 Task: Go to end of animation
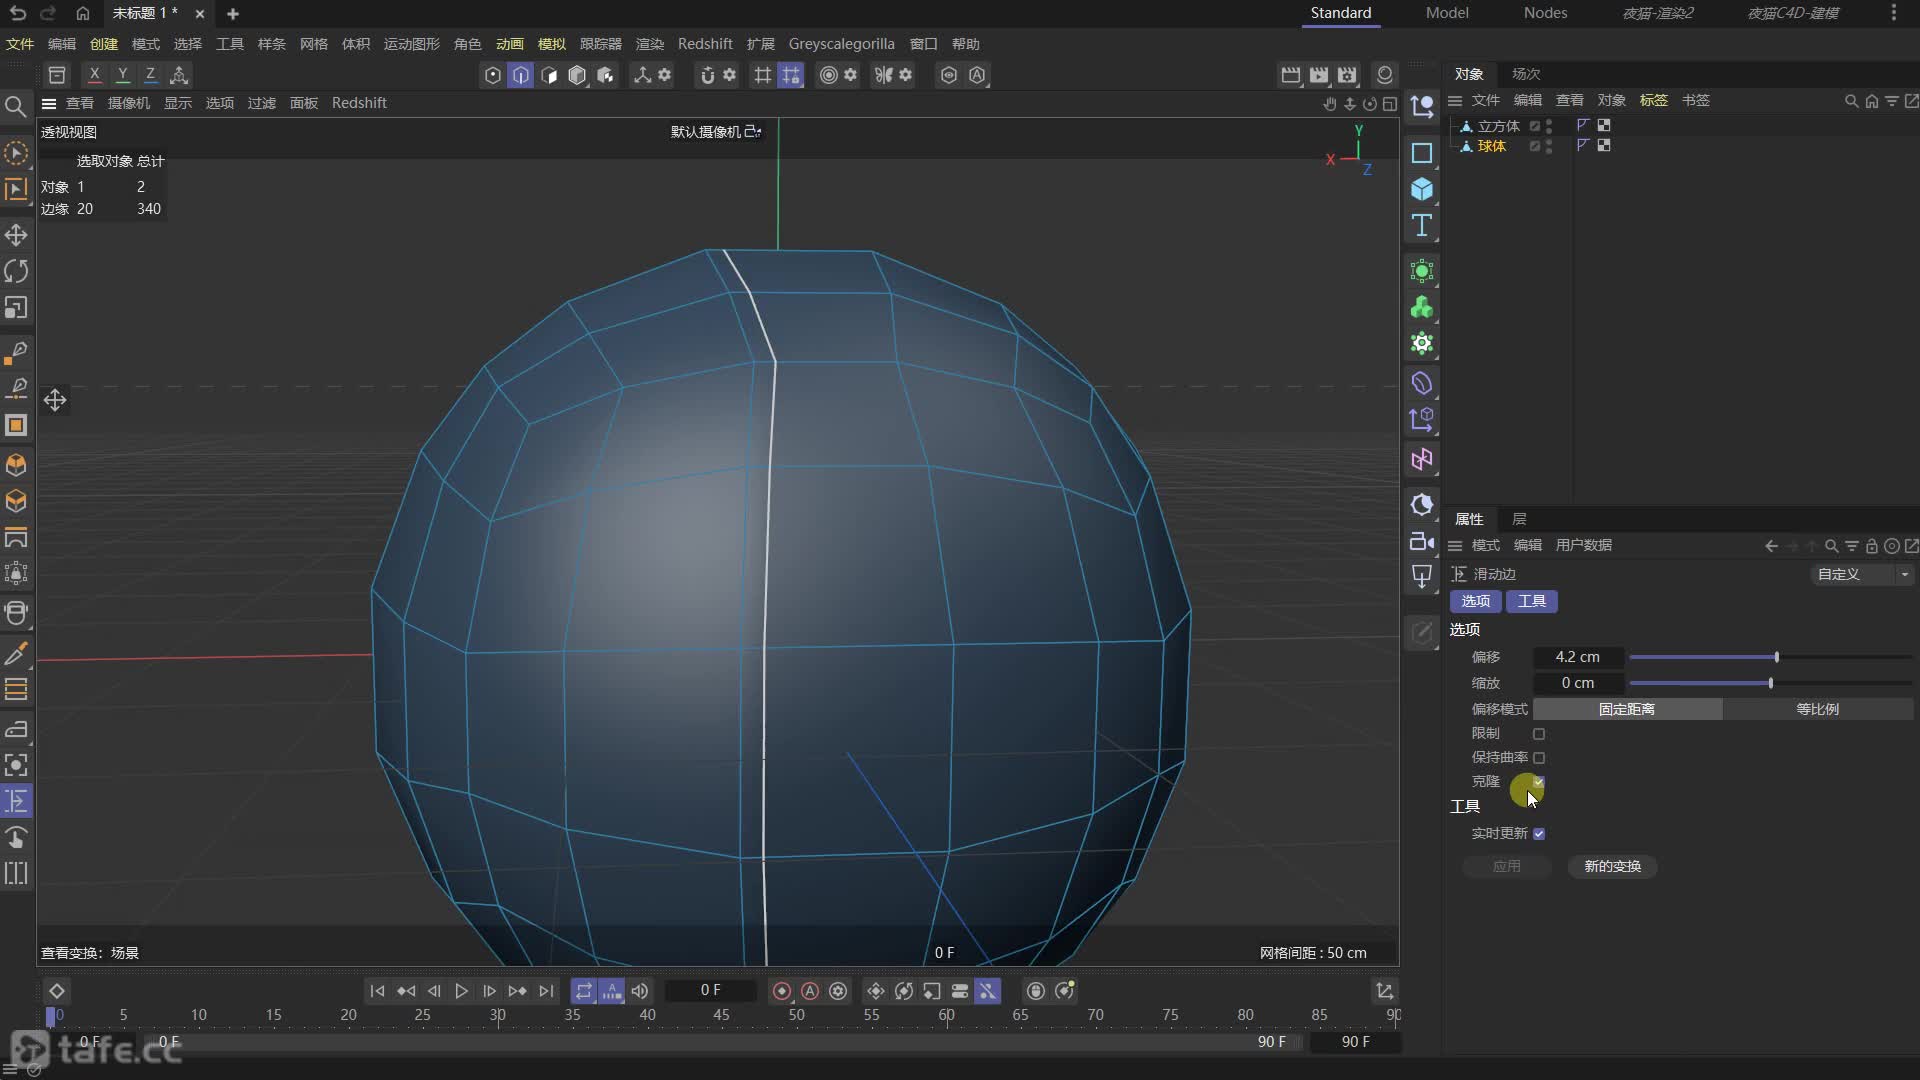pos(546,991)
